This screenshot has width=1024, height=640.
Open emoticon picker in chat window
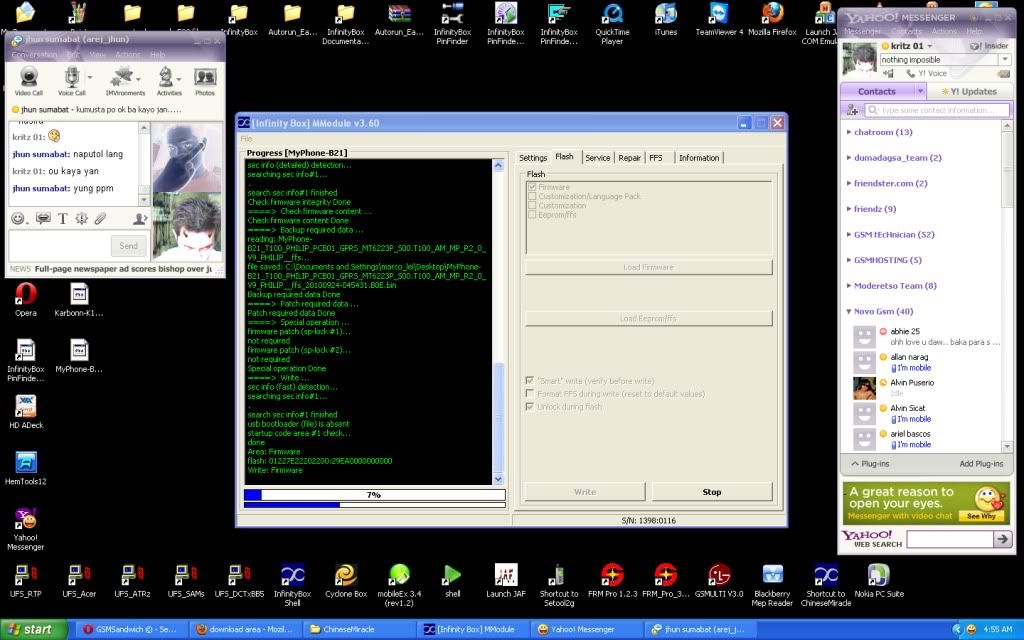coord(18,219)
